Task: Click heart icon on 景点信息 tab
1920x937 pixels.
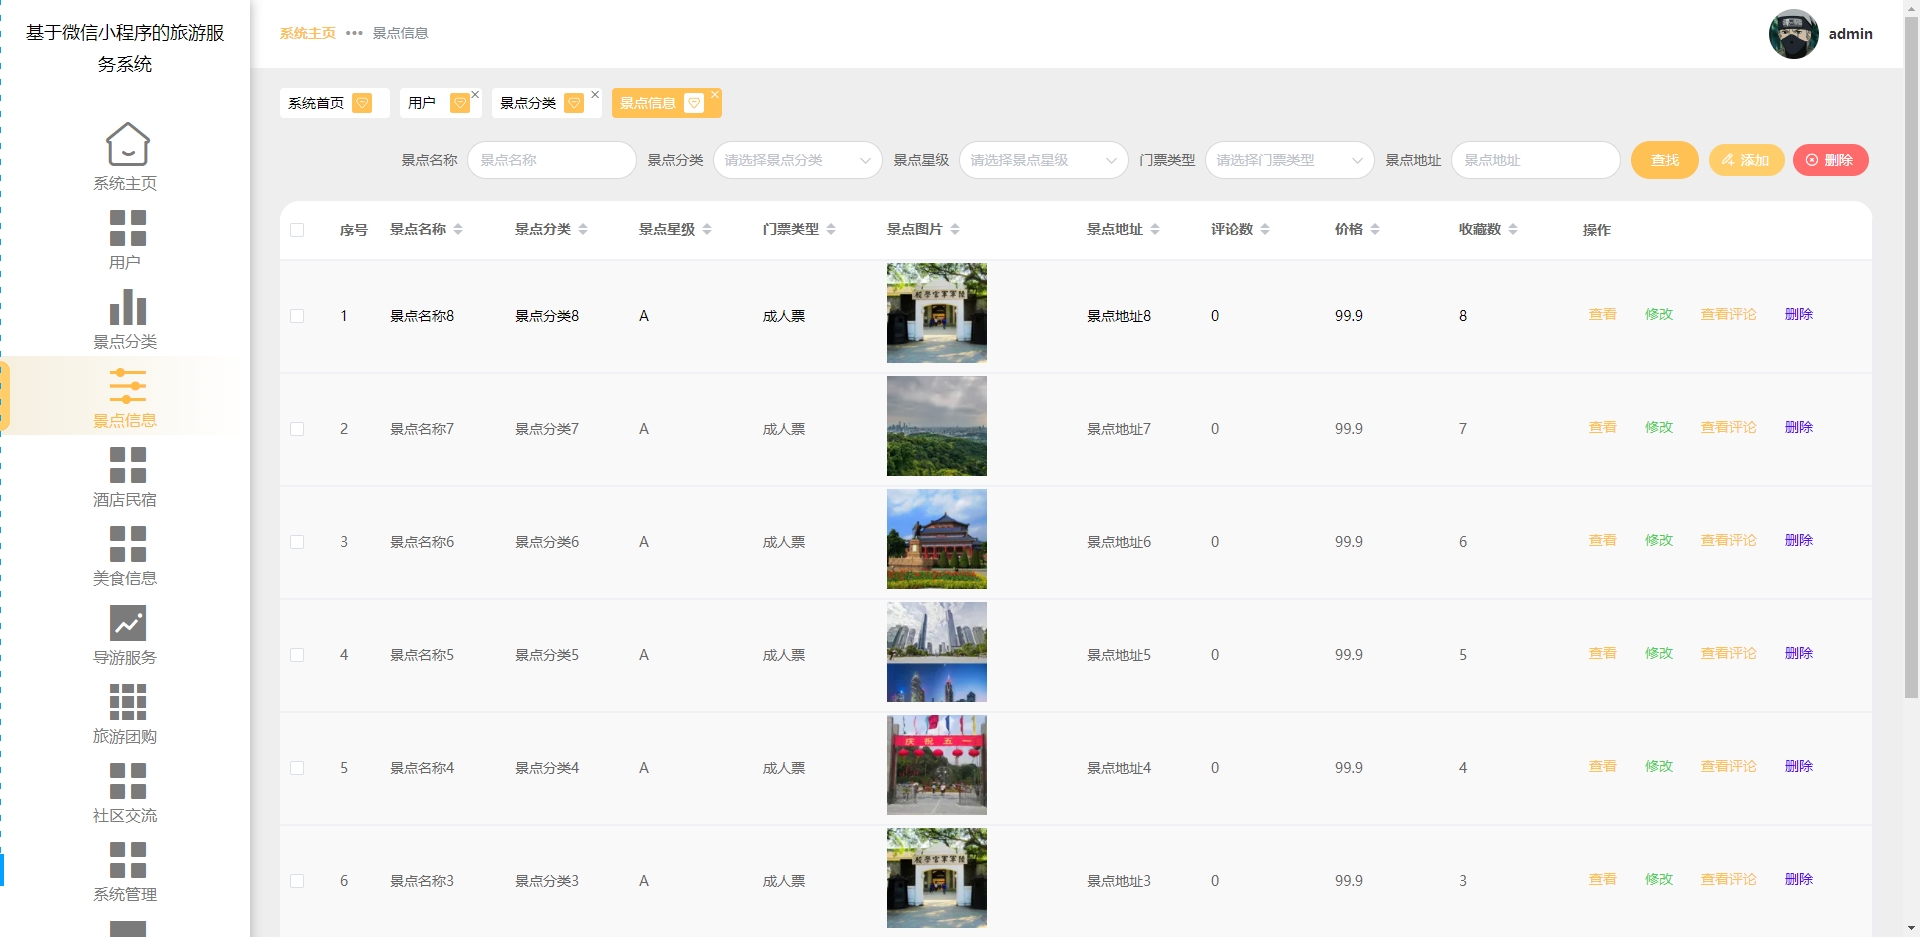Action: pos(694,103)
